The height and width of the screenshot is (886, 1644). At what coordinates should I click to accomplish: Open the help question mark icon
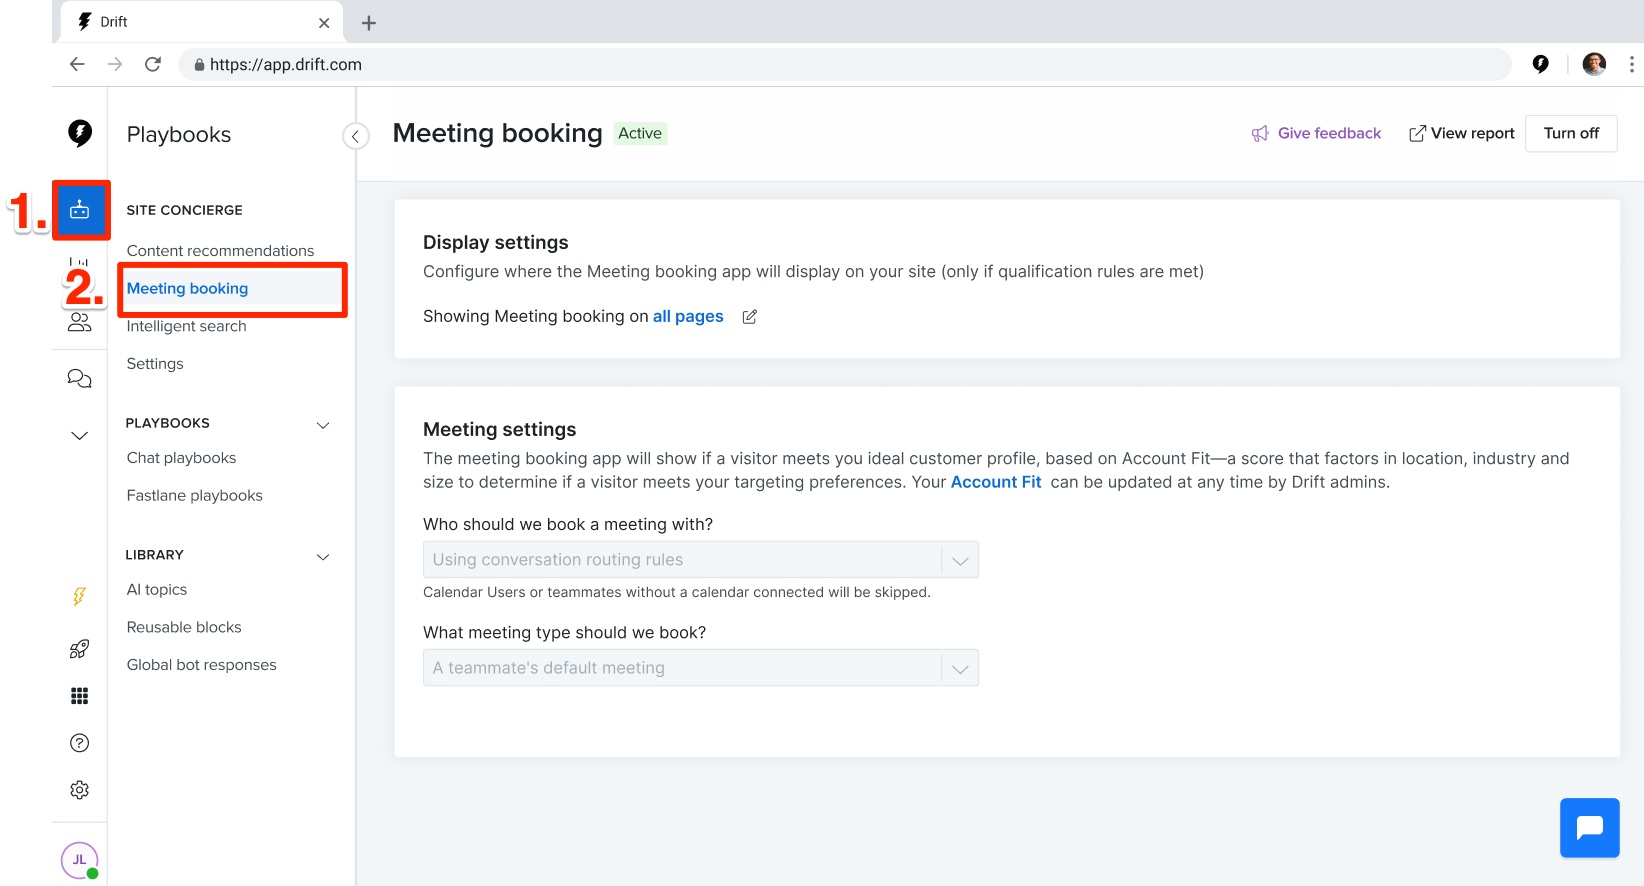[x=79, y=743]
